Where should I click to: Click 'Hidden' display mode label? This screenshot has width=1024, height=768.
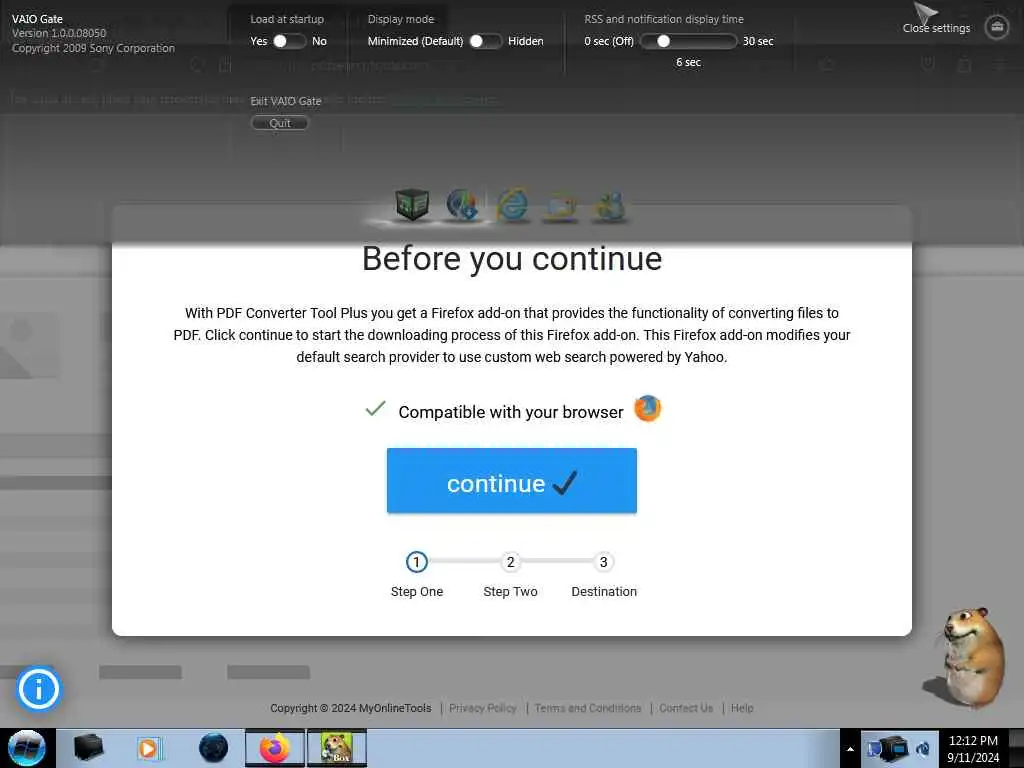coord(526,41)
